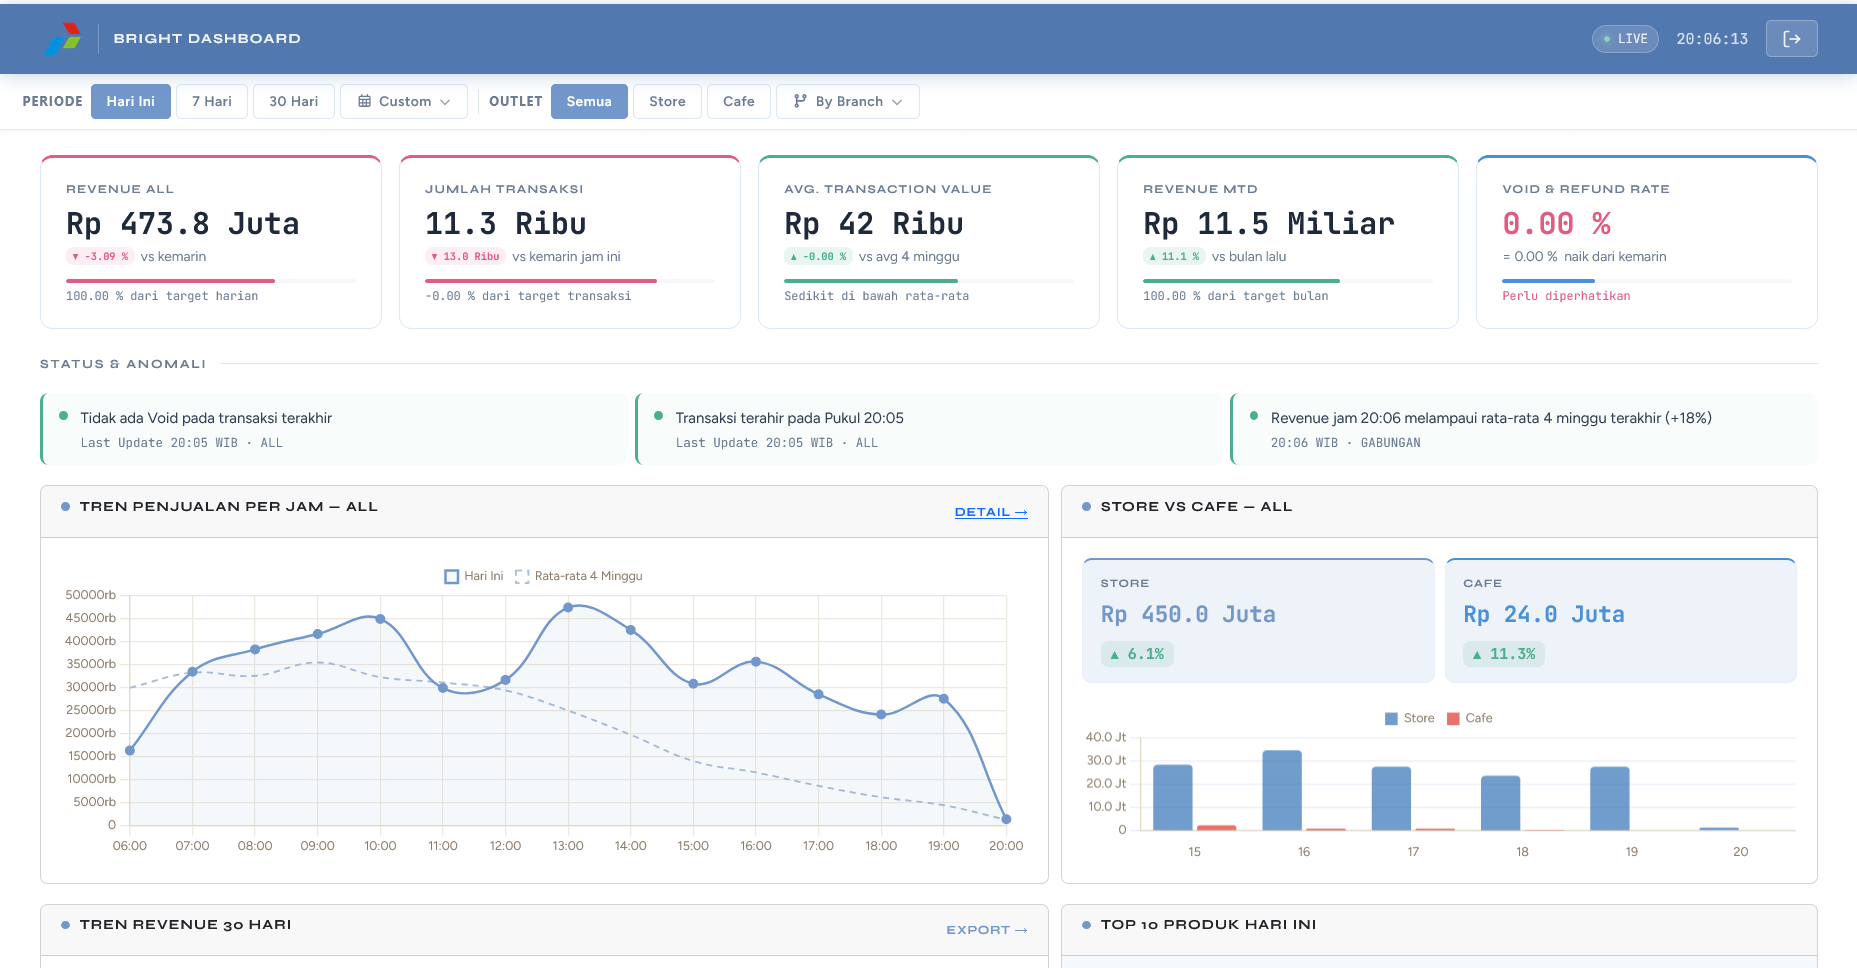Click the 13:00 peak data point

pos(568,607)
